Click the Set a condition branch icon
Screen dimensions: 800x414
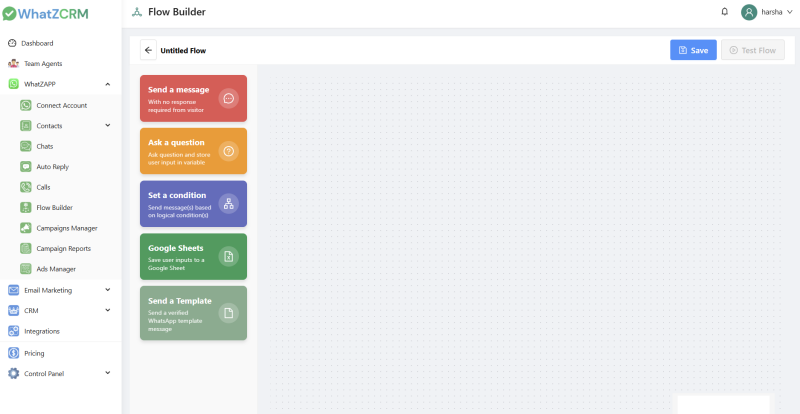pos(228,204)
